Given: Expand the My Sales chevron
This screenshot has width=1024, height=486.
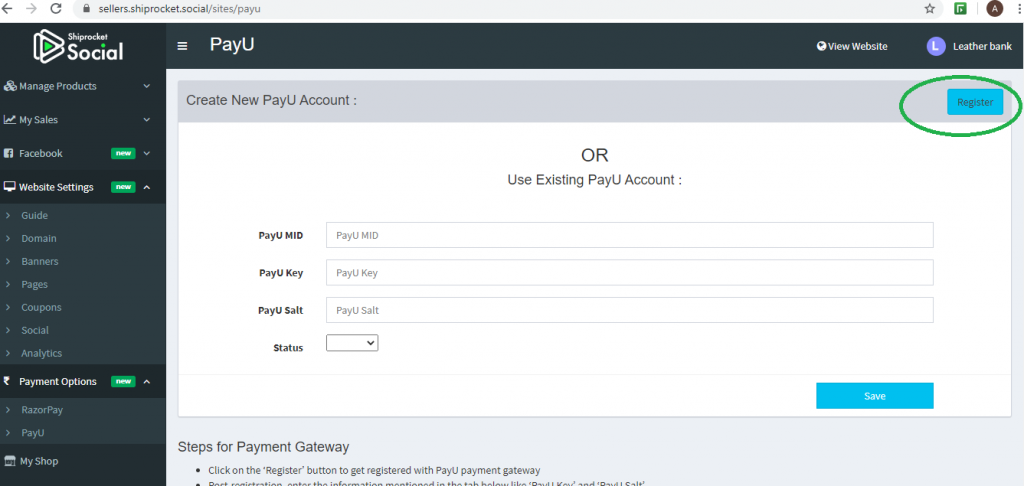Looking at the screenshot, I should point(147,120).
